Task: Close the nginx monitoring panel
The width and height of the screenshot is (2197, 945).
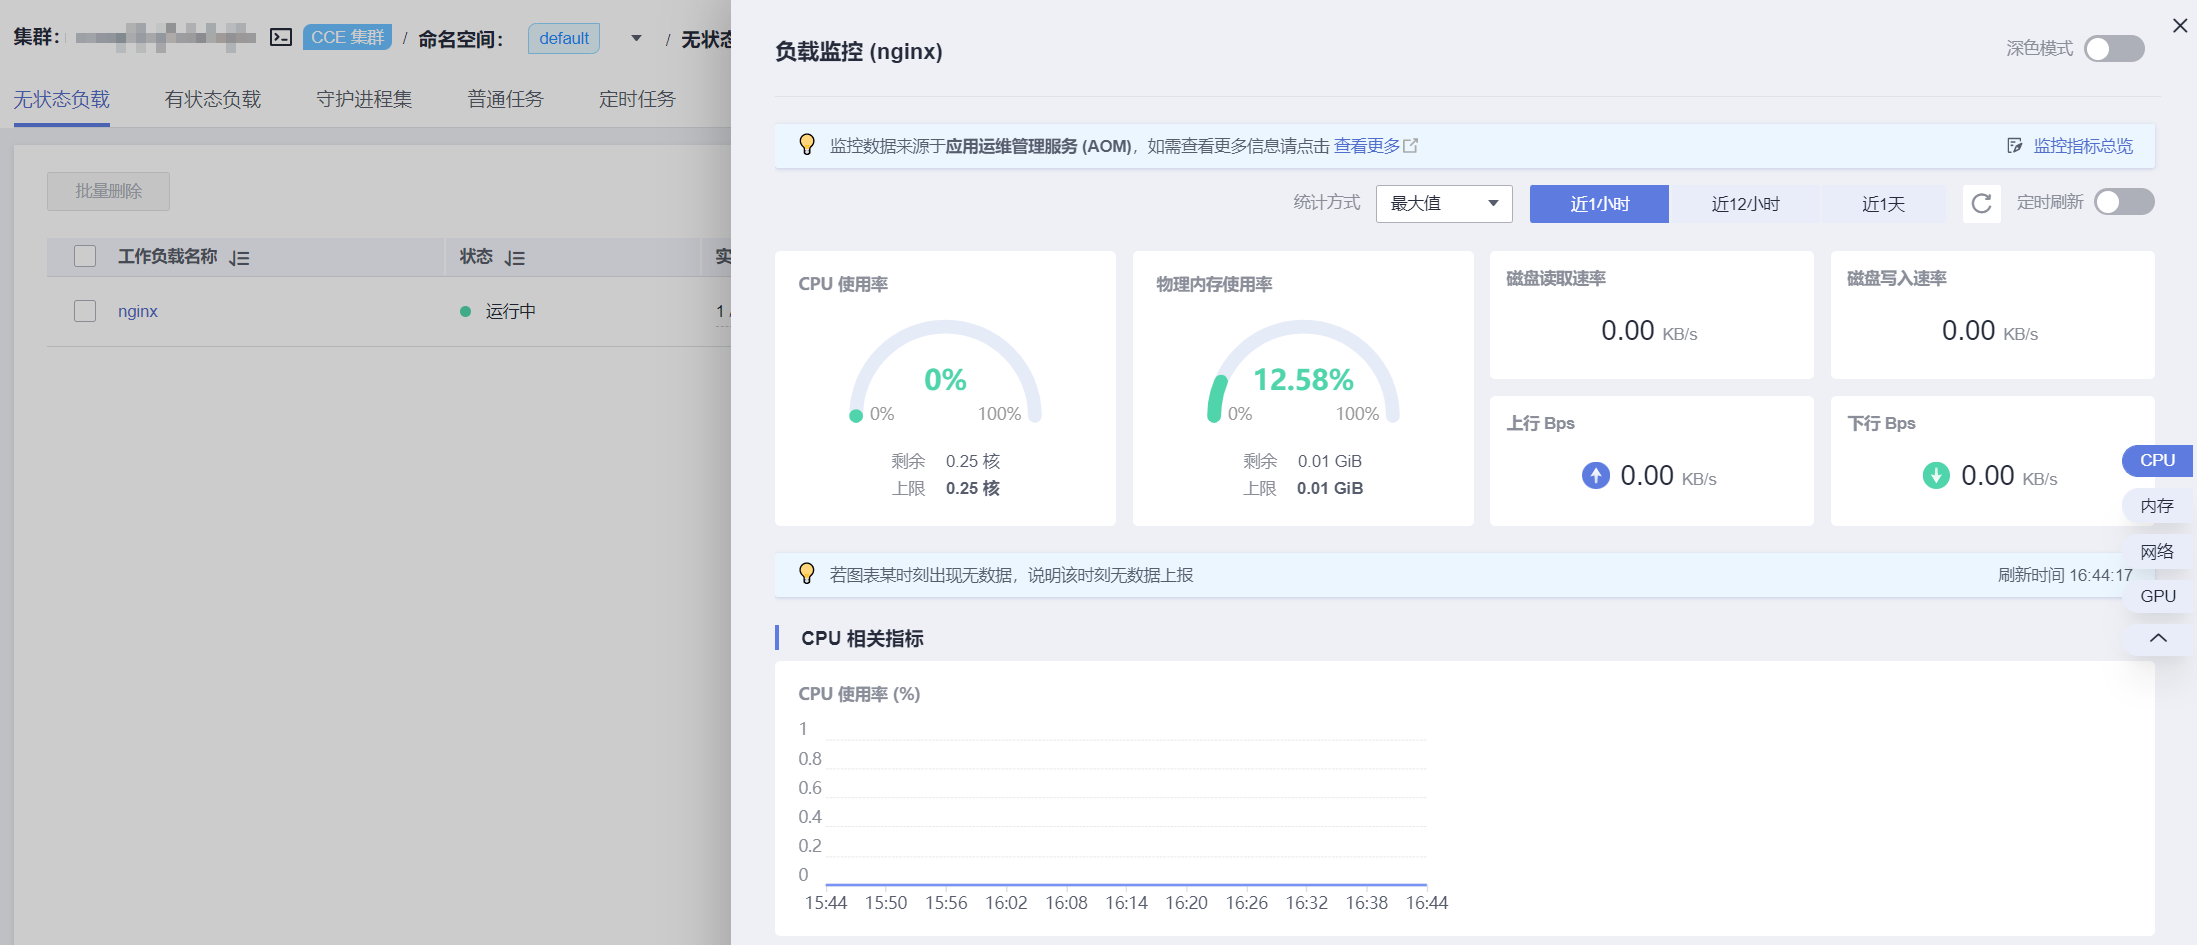Action: pos(2180,26)
